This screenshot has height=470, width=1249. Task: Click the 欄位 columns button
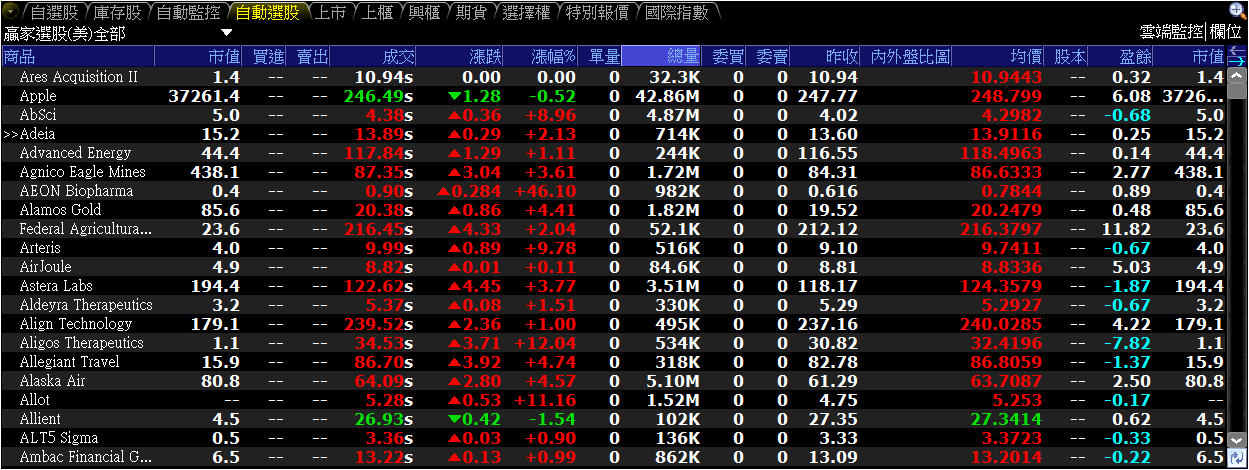click(1226, 33)
